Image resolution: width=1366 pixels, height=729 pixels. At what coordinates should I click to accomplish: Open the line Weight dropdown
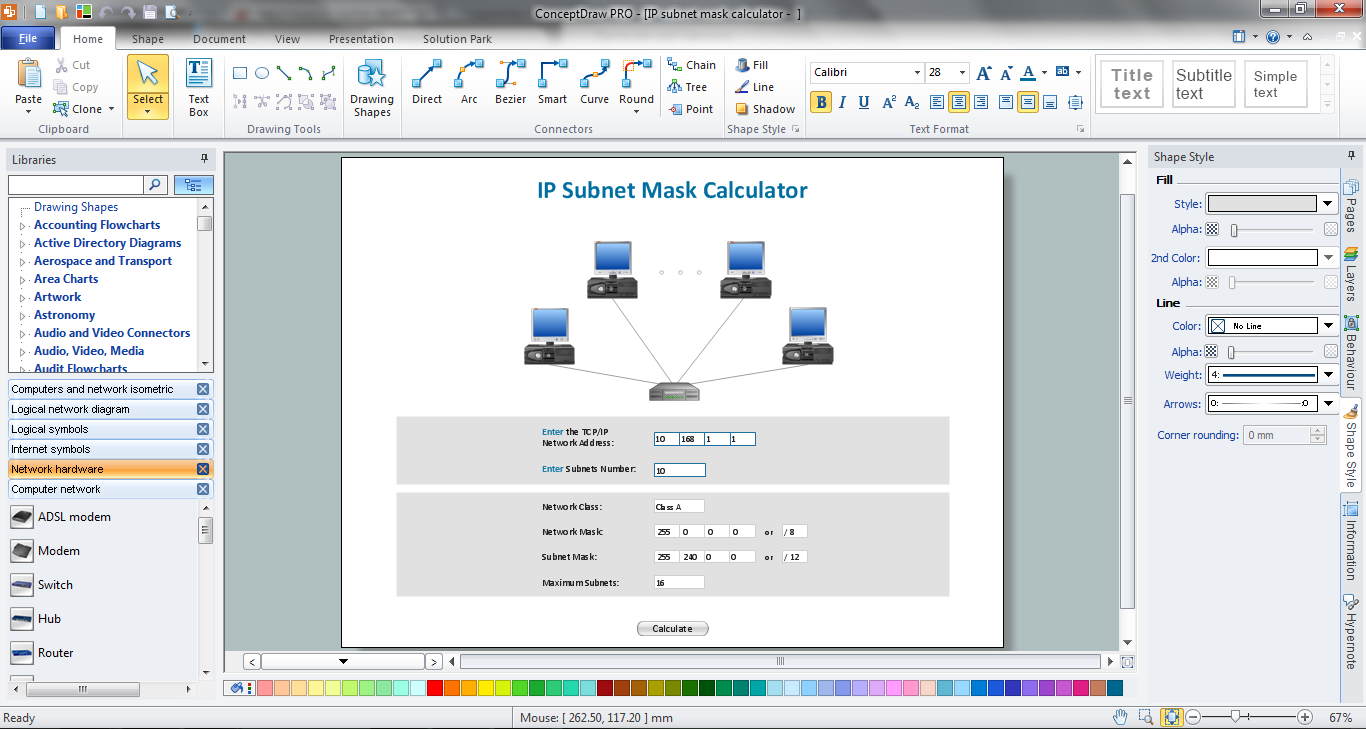click(x=1328, y=375)
